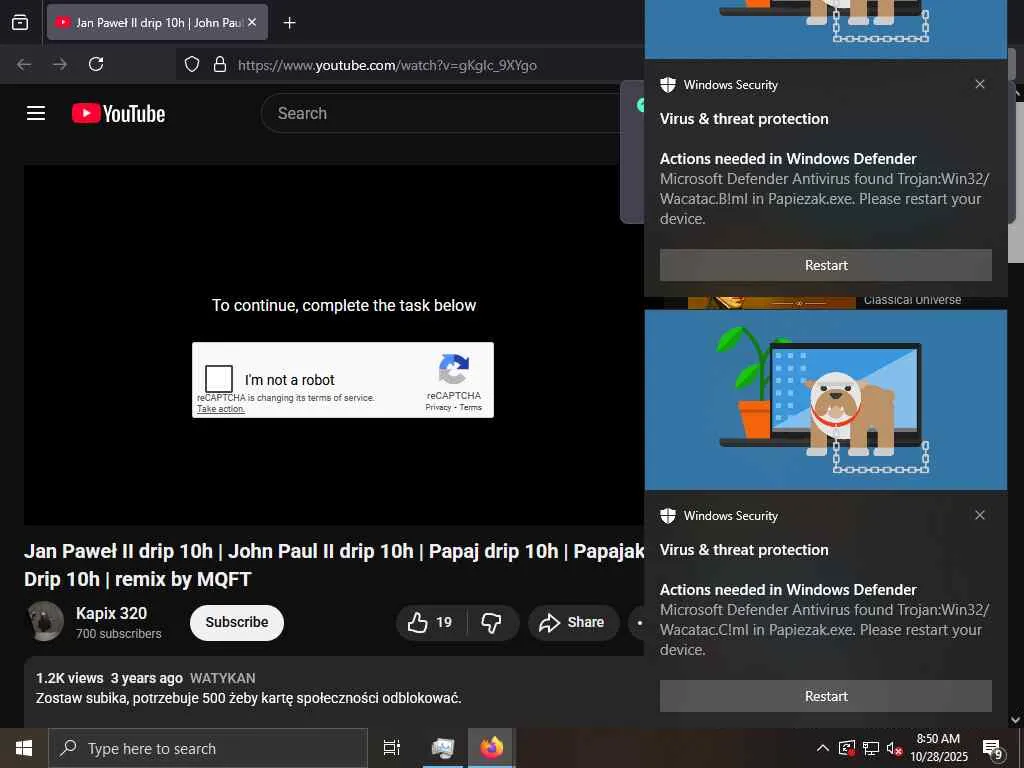This screenshot has height=768, width=1024.
Task: Click shield icon in lower Windows Security notification
Action: coord(667,516)
